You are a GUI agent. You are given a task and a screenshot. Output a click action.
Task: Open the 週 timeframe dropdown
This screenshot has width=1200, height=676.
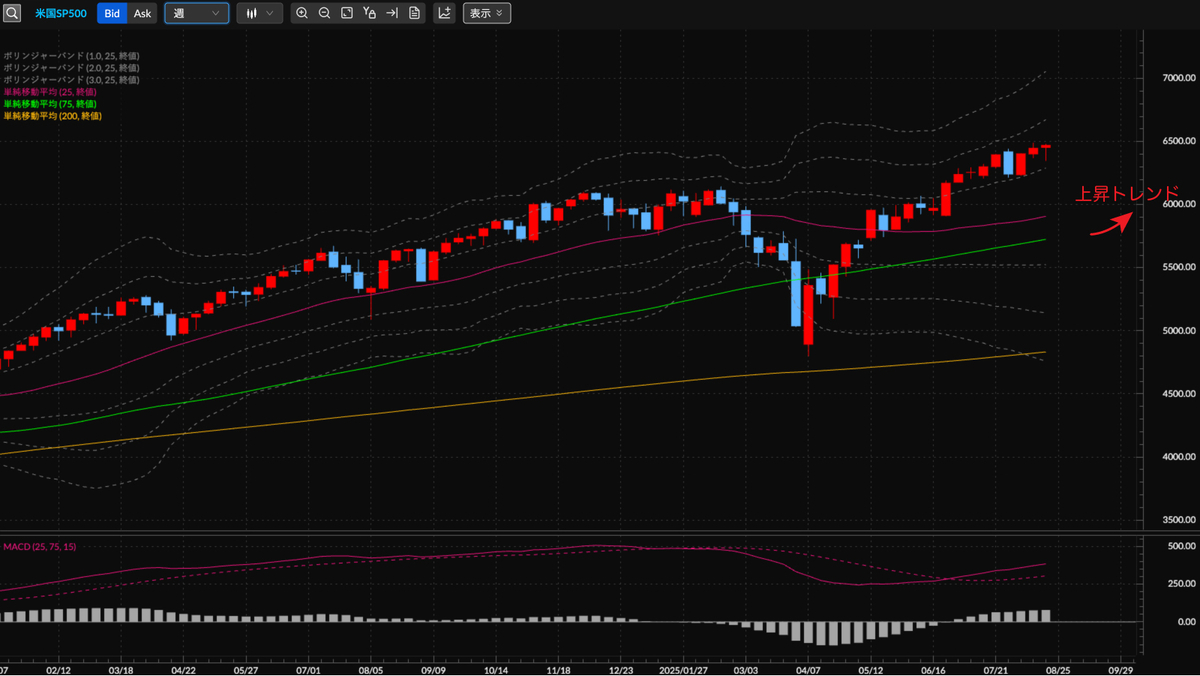(x=196, y=13)
